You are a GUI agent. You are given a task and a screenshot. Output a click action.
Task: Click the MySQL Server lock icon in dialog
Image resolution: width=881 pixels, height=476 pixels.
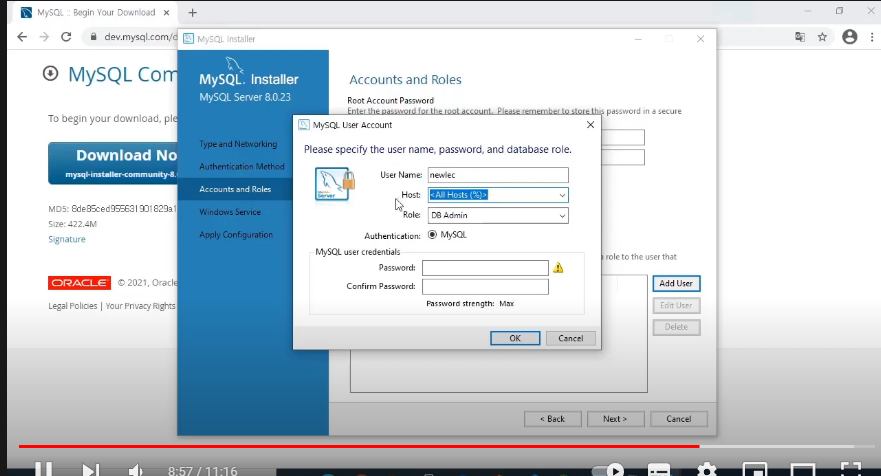335,184
